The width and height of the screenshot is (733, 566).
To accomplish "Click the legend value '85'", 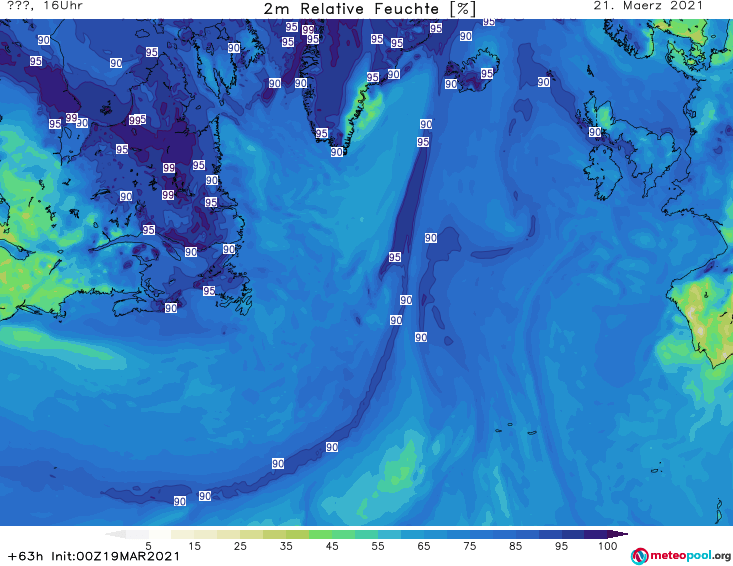I will tap(516, 546).
